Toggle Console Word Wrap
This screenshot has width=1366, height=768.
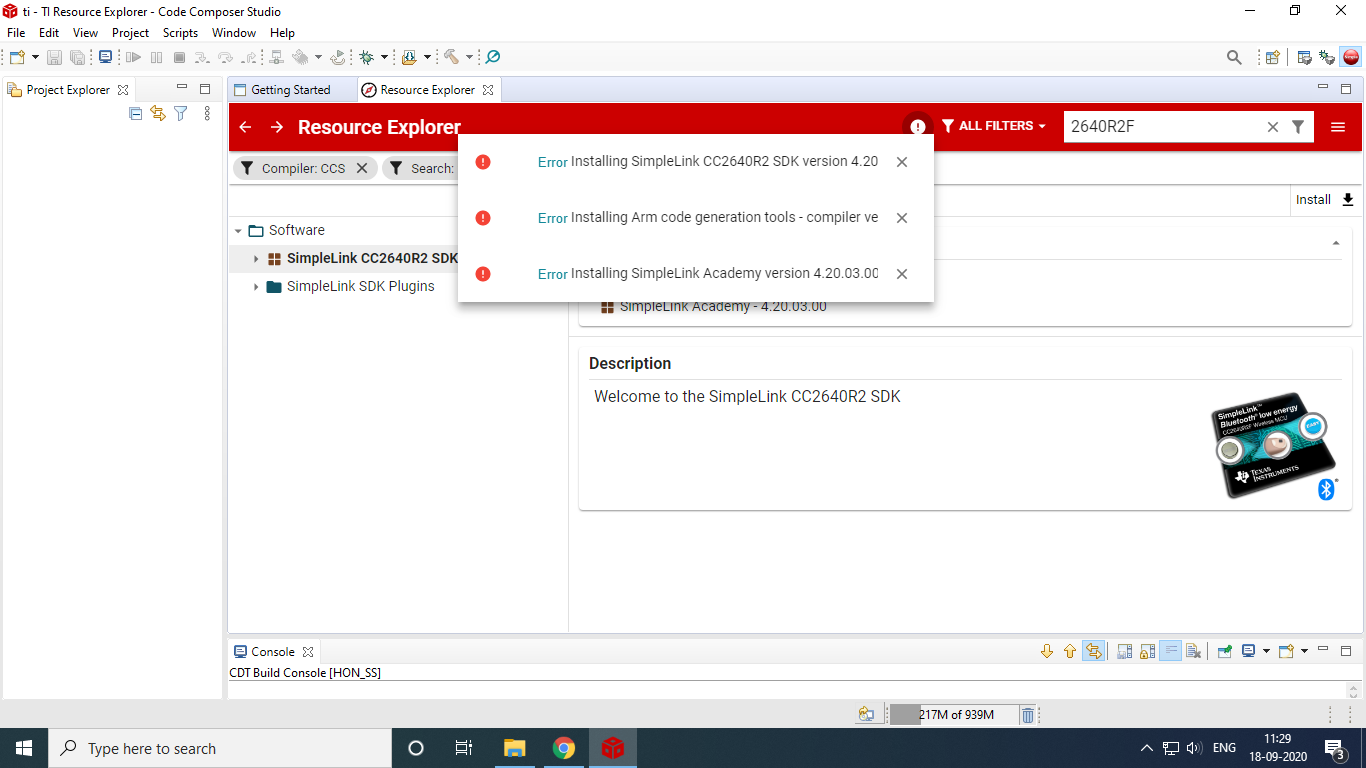tap(1170, 652)
